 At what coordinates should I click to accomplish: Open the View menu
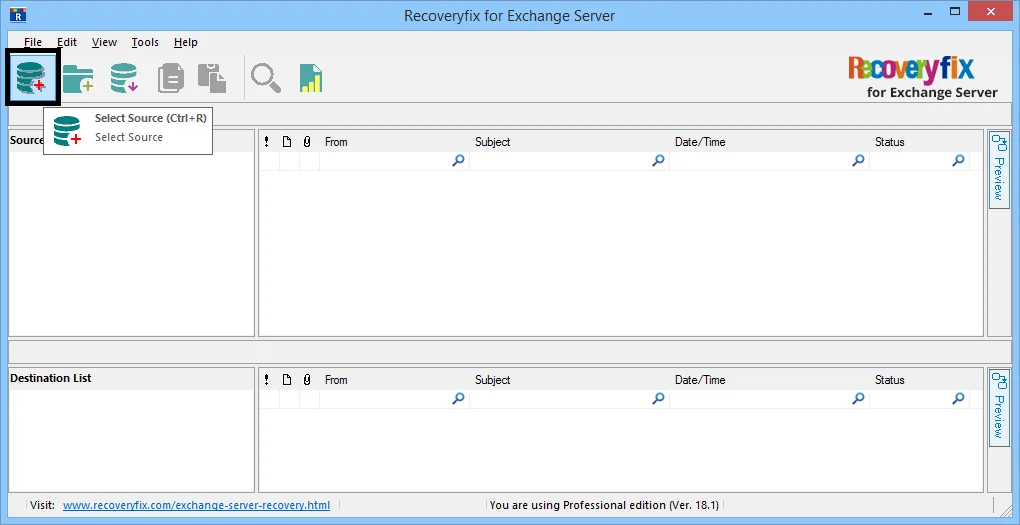pos(104,42)
